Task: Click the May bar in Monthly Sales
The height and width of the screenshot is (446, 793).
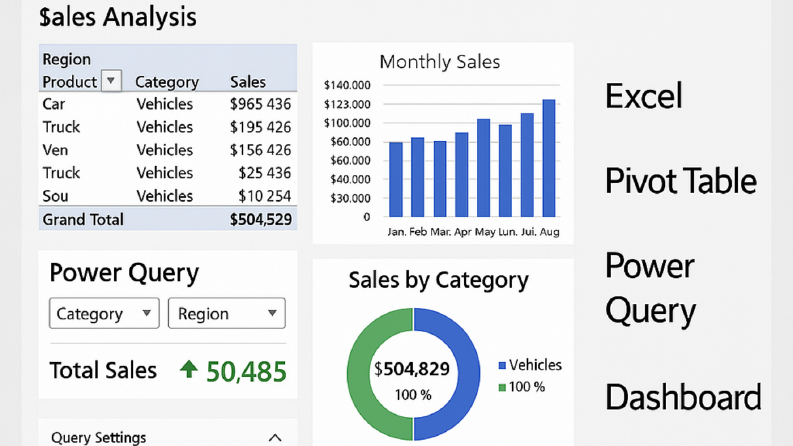Action: pos(483,168)
